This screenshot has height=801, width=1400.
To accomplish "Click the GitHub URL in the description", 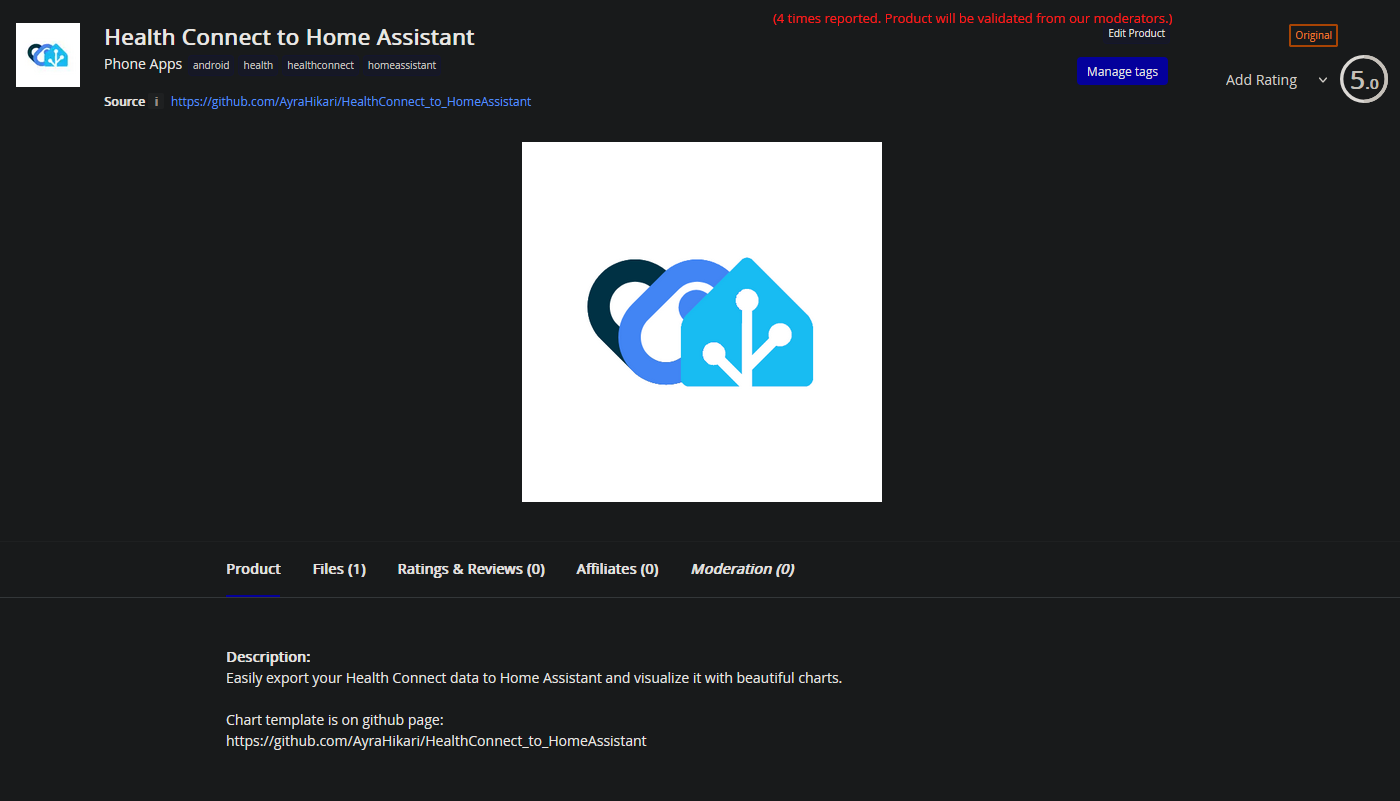I will pos(436,741).
